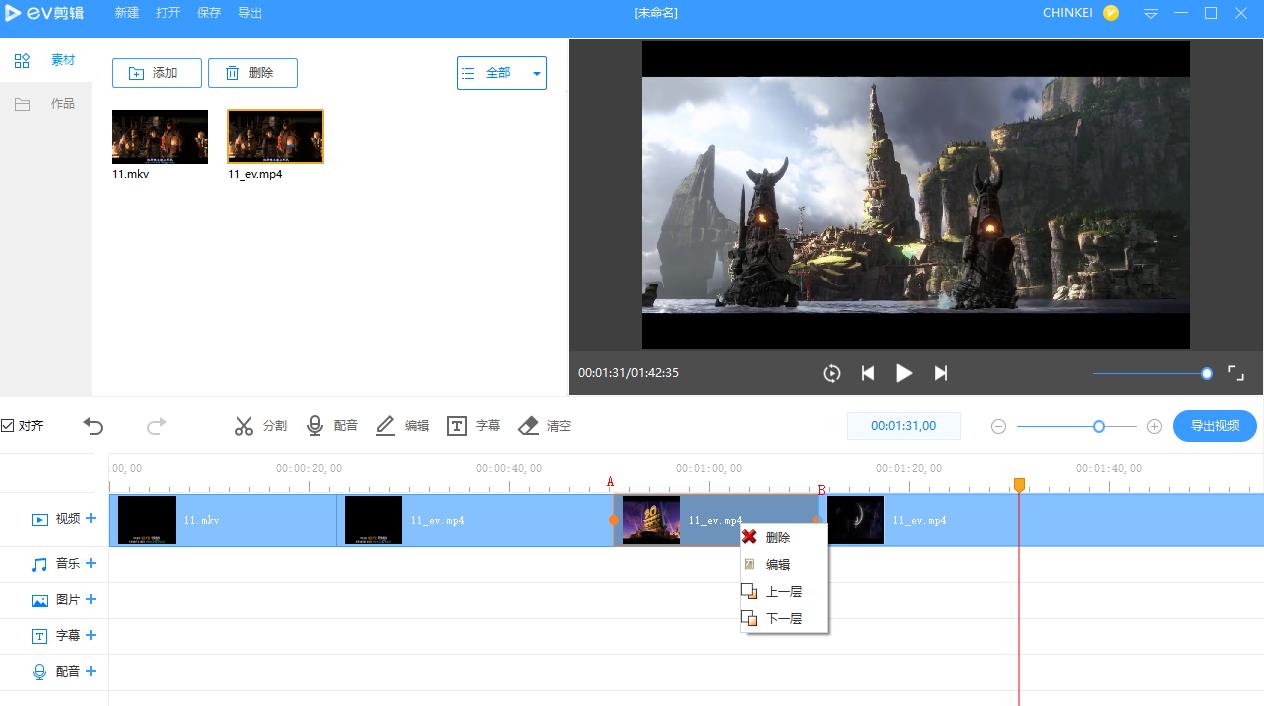The height and width of the screenshot is (706, 1264).
Task: Click the clear (清空) eraser icon
Action: 529,426
